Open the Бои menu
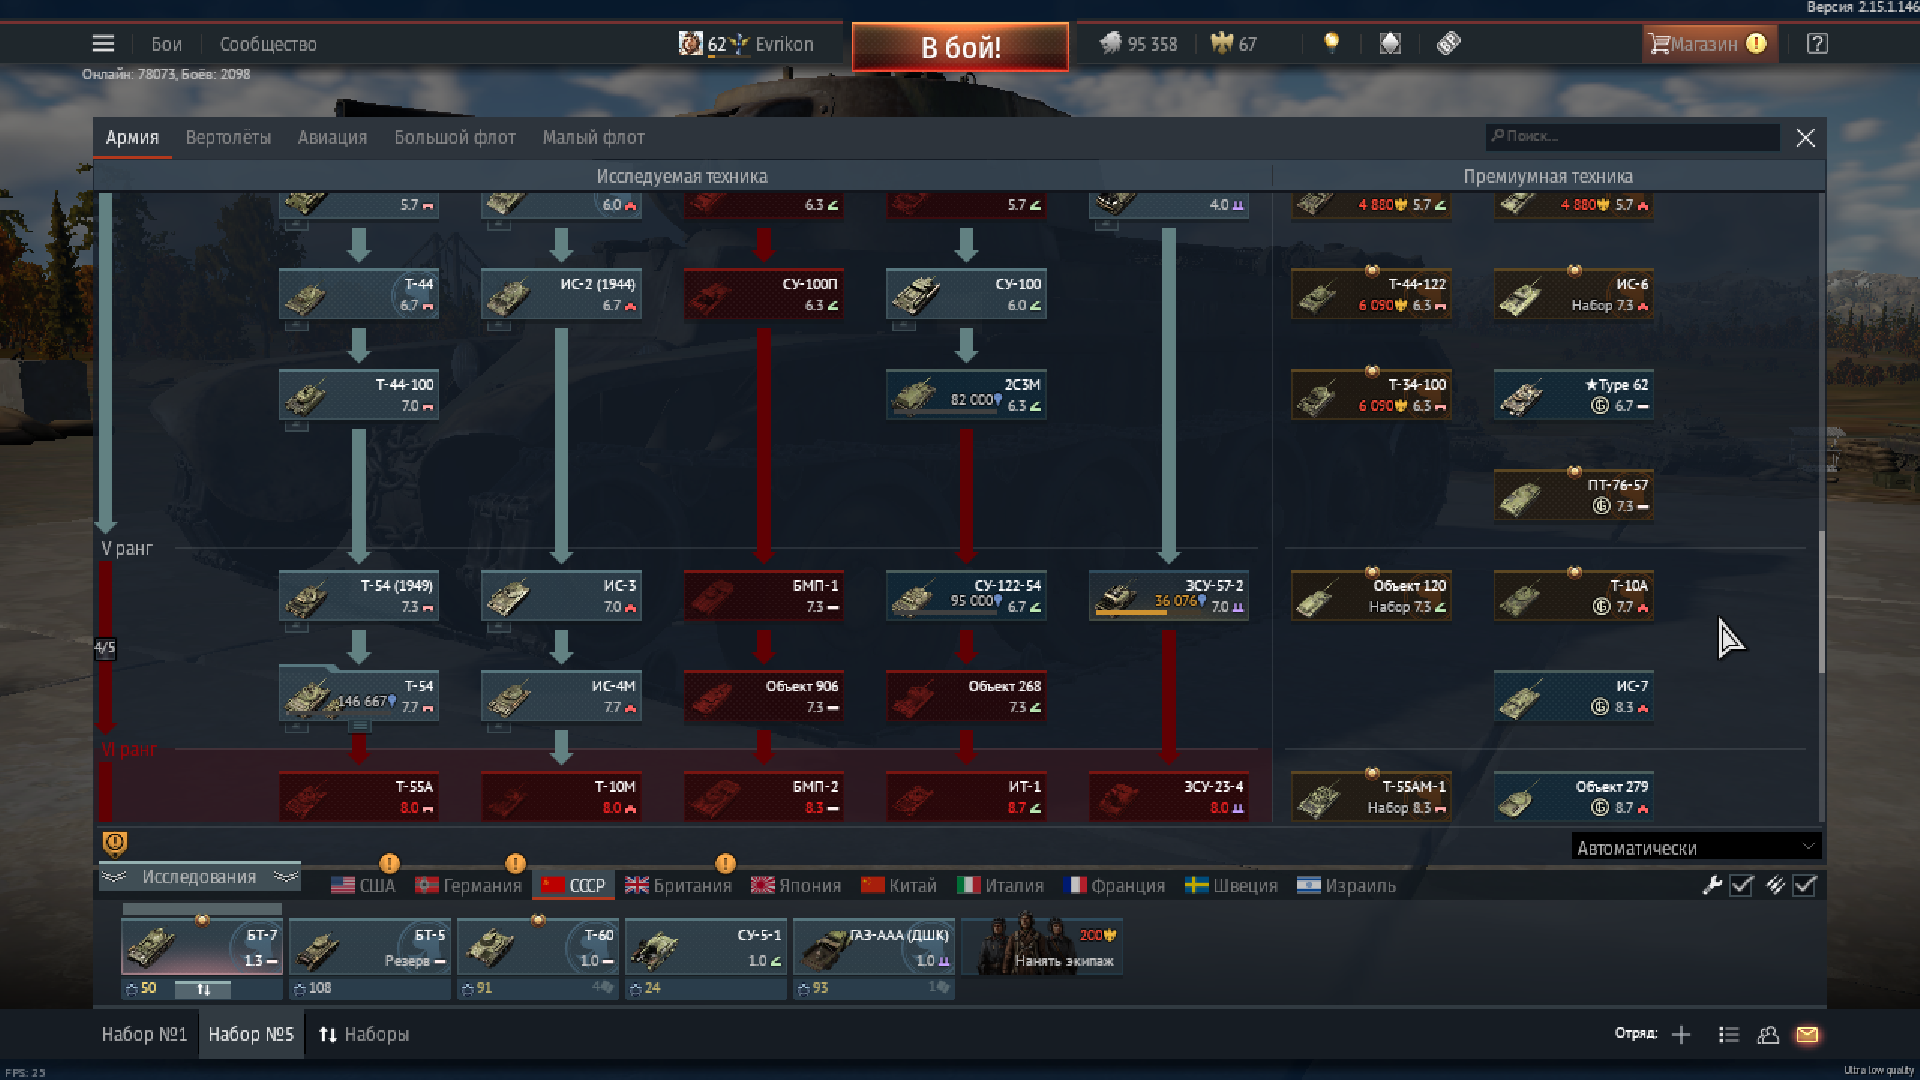The height and width of the screenshot is (1080, 1920). click(x=166, y=44)
